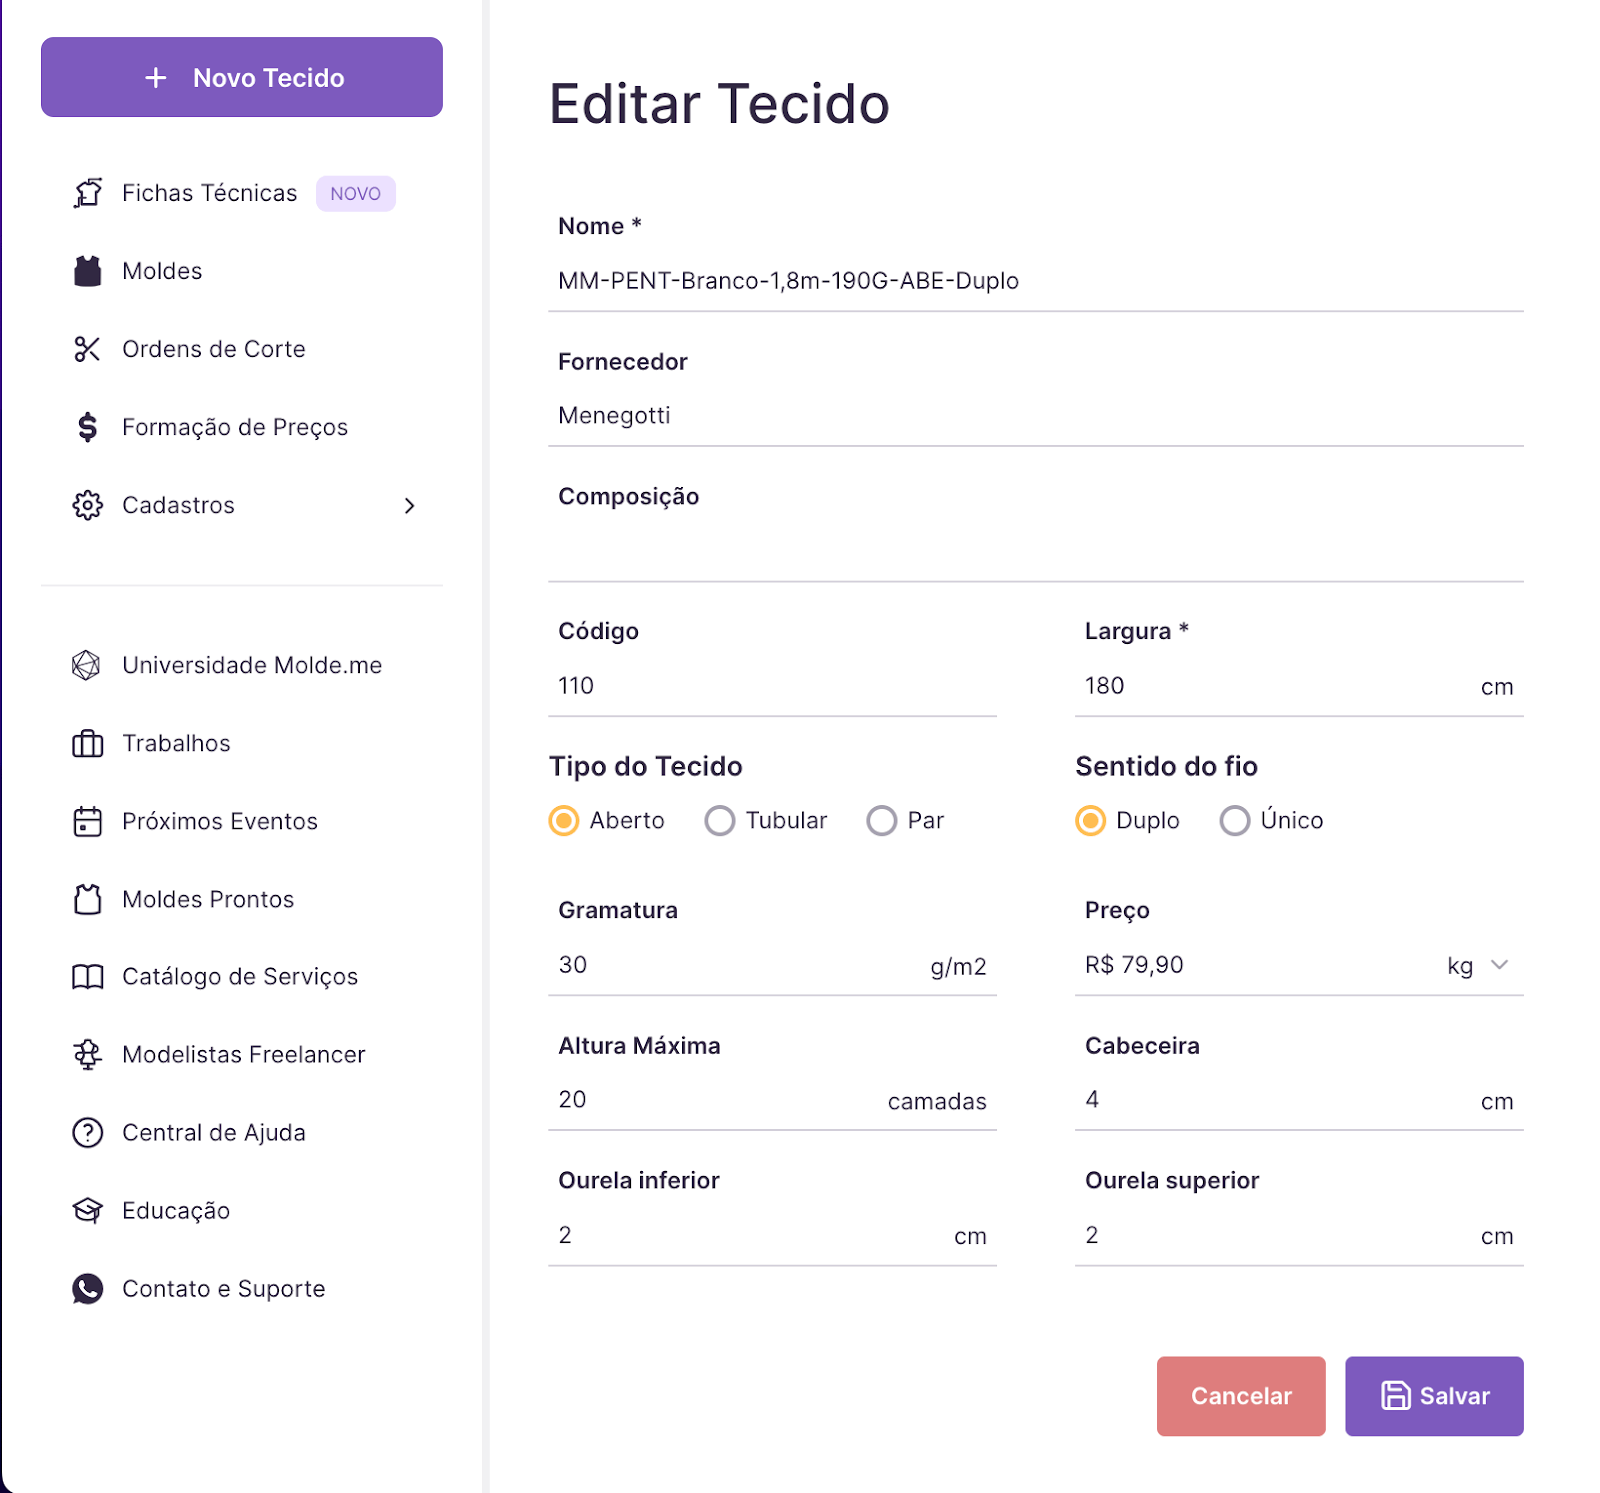1600x1493 pixels.
Task: Choose Único for Sentido do fio
Action: point(1235,821)
